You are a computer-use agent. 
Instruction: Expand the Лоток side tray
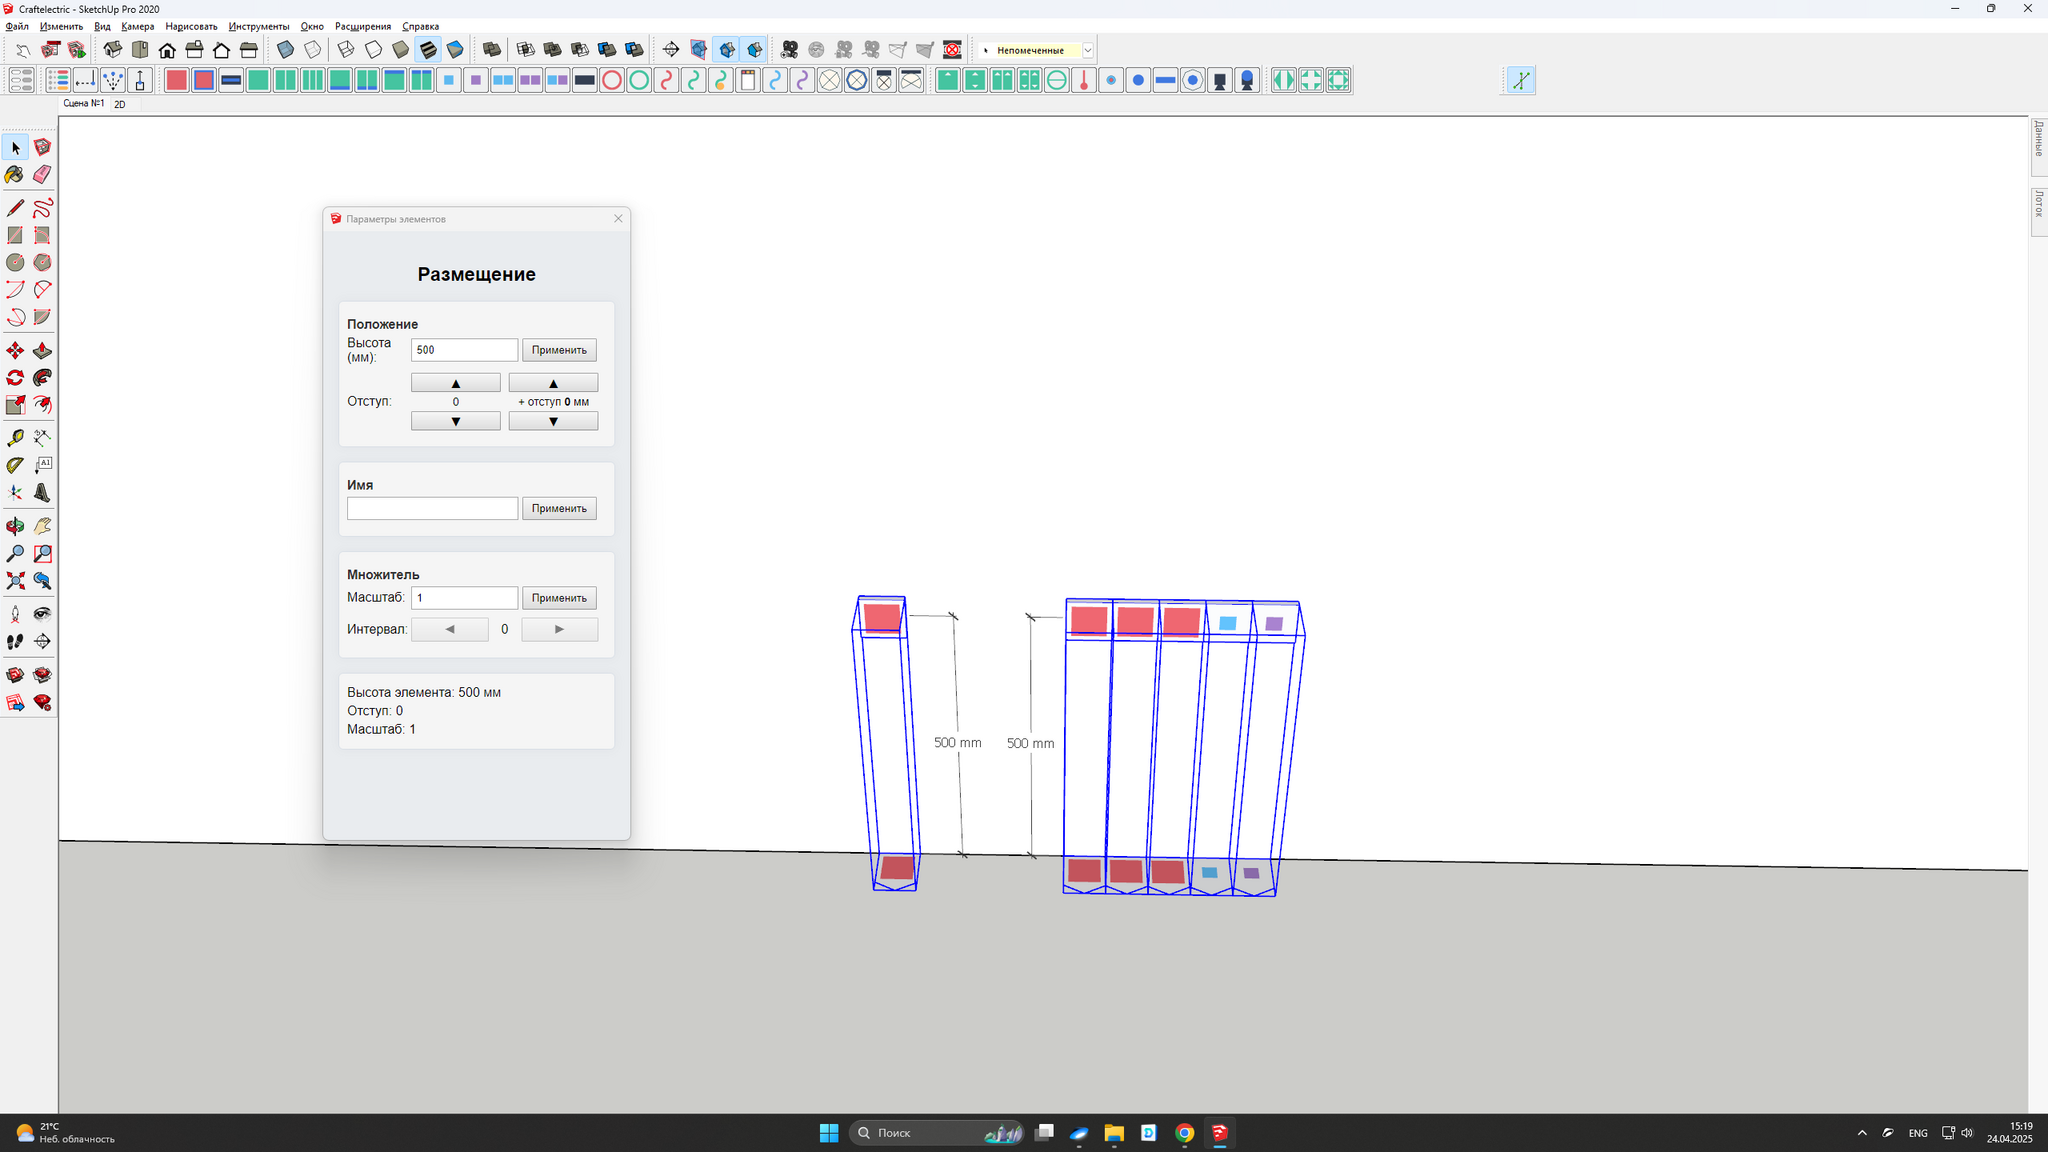pyautogui.click(x=2038, y=206)
